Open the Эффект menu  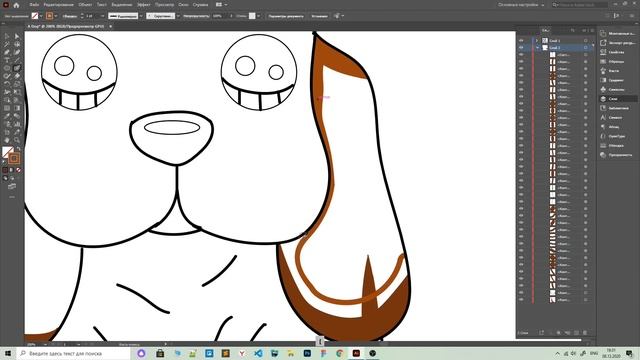[x=144, y=5]
